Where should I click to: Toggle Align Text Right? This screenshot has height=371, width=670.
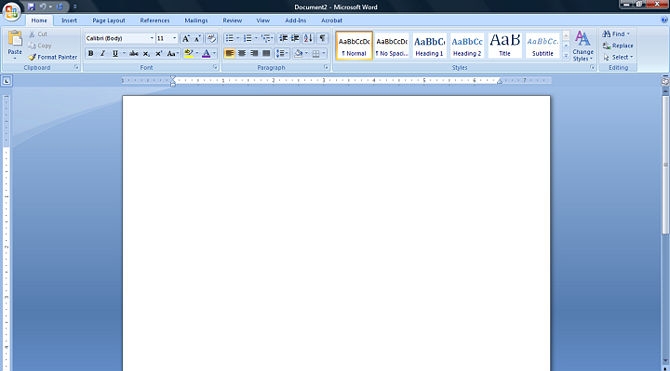pyautogui.click(x=254, y=53)
